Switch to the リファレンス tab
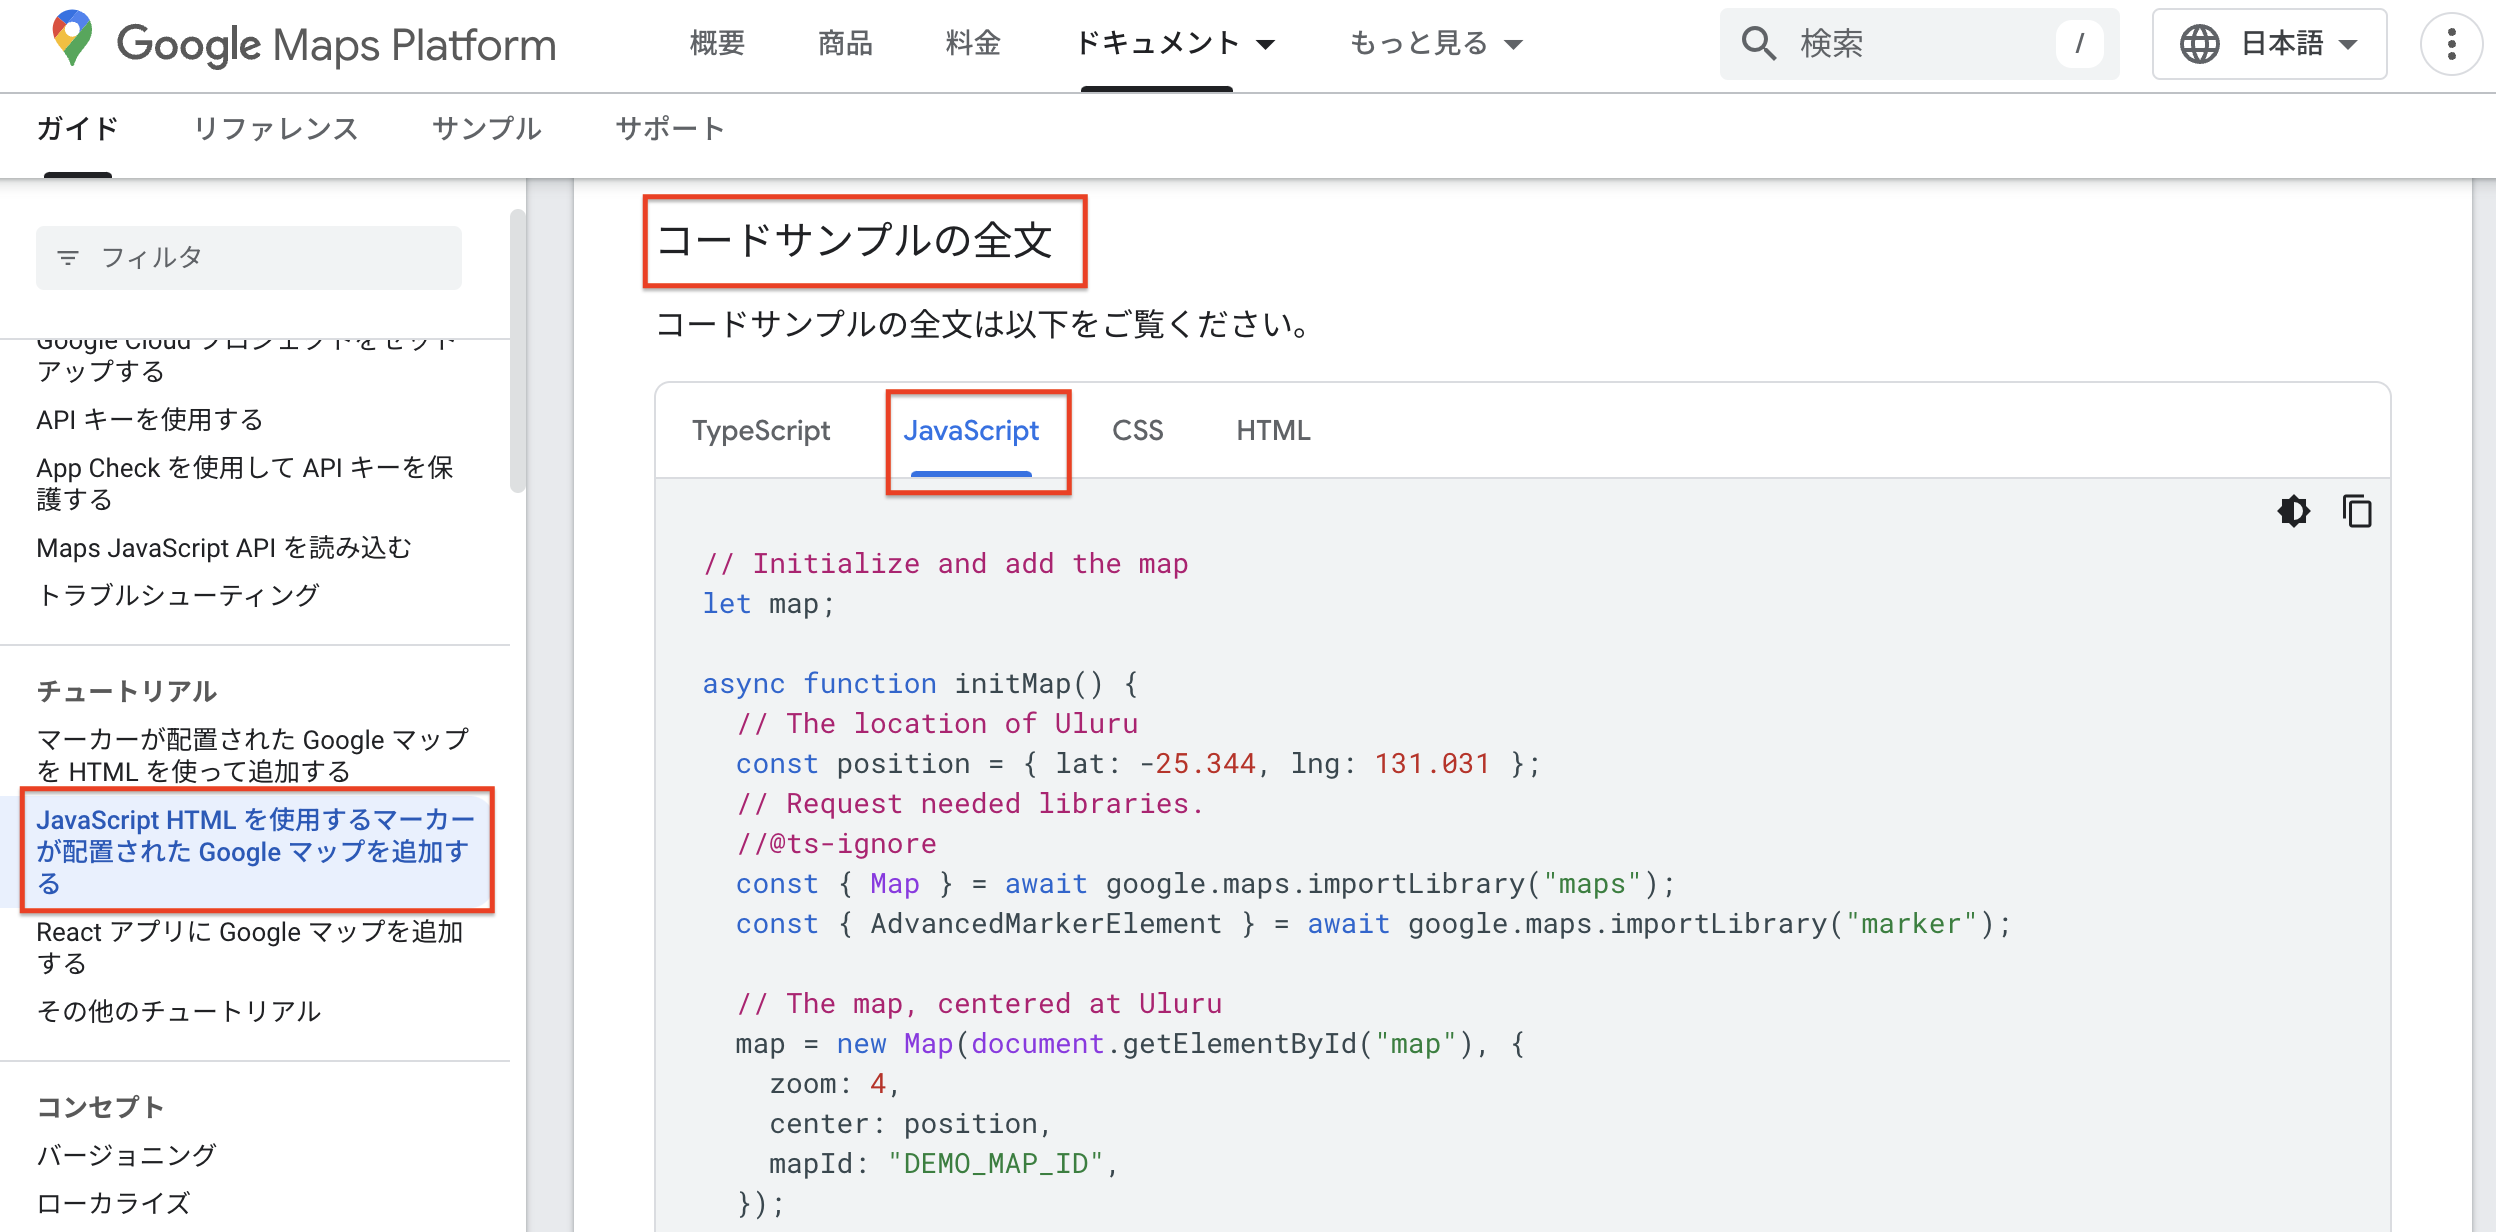Viewport: 2496px width, 1232px height. [x=276, y=128]
